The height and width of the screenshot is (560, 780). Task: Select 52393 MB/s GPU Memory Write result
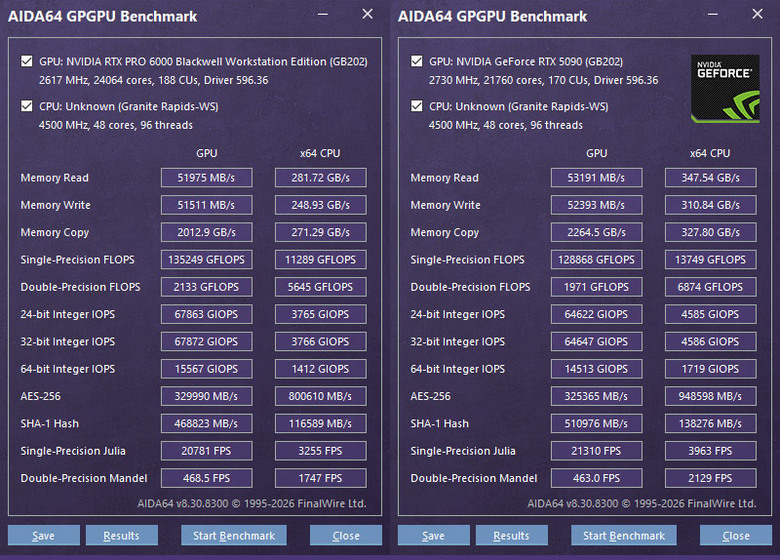coord(596,205)
